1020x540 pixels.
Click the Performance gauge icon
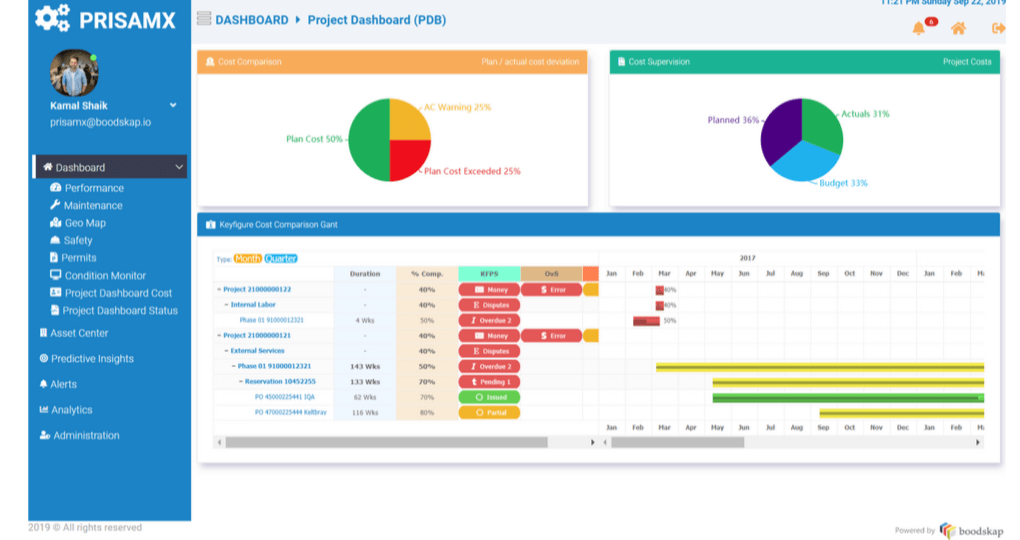point(55,187)
